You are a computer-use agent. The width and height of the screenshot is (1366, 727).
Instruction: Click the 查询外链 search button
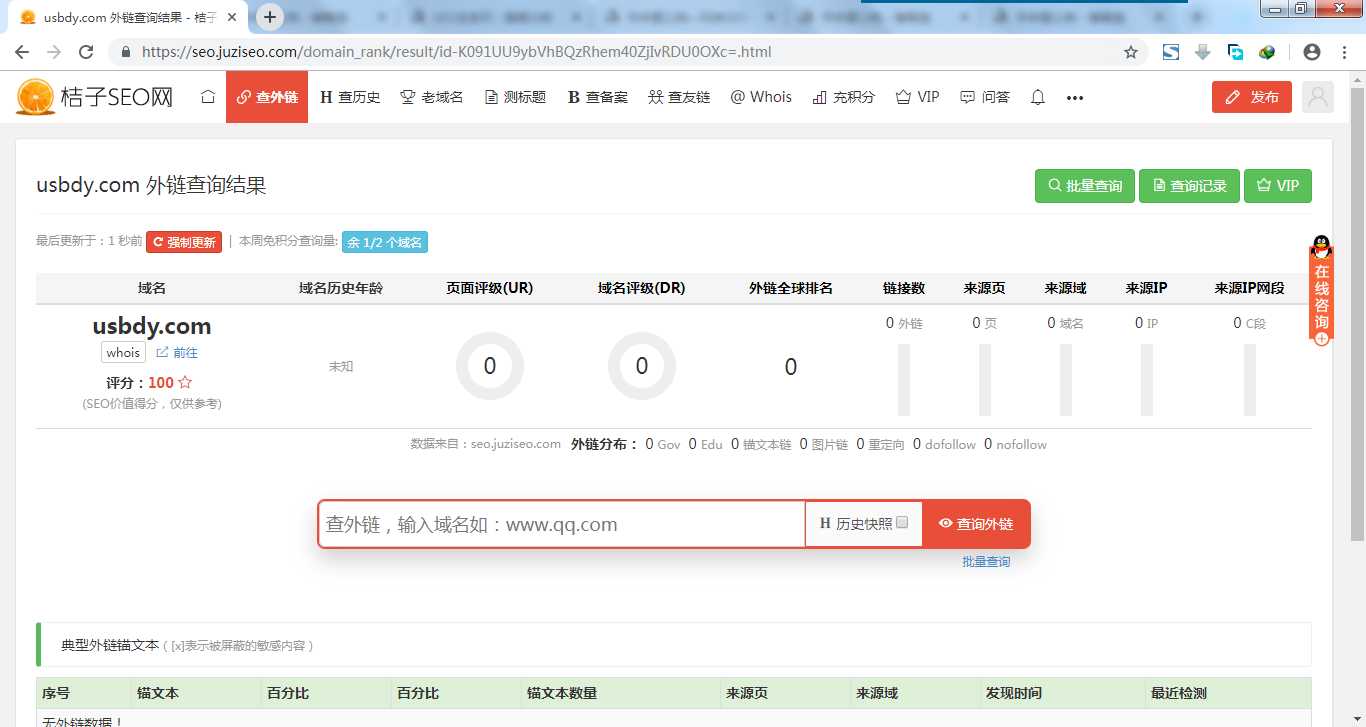click(976, 524)
